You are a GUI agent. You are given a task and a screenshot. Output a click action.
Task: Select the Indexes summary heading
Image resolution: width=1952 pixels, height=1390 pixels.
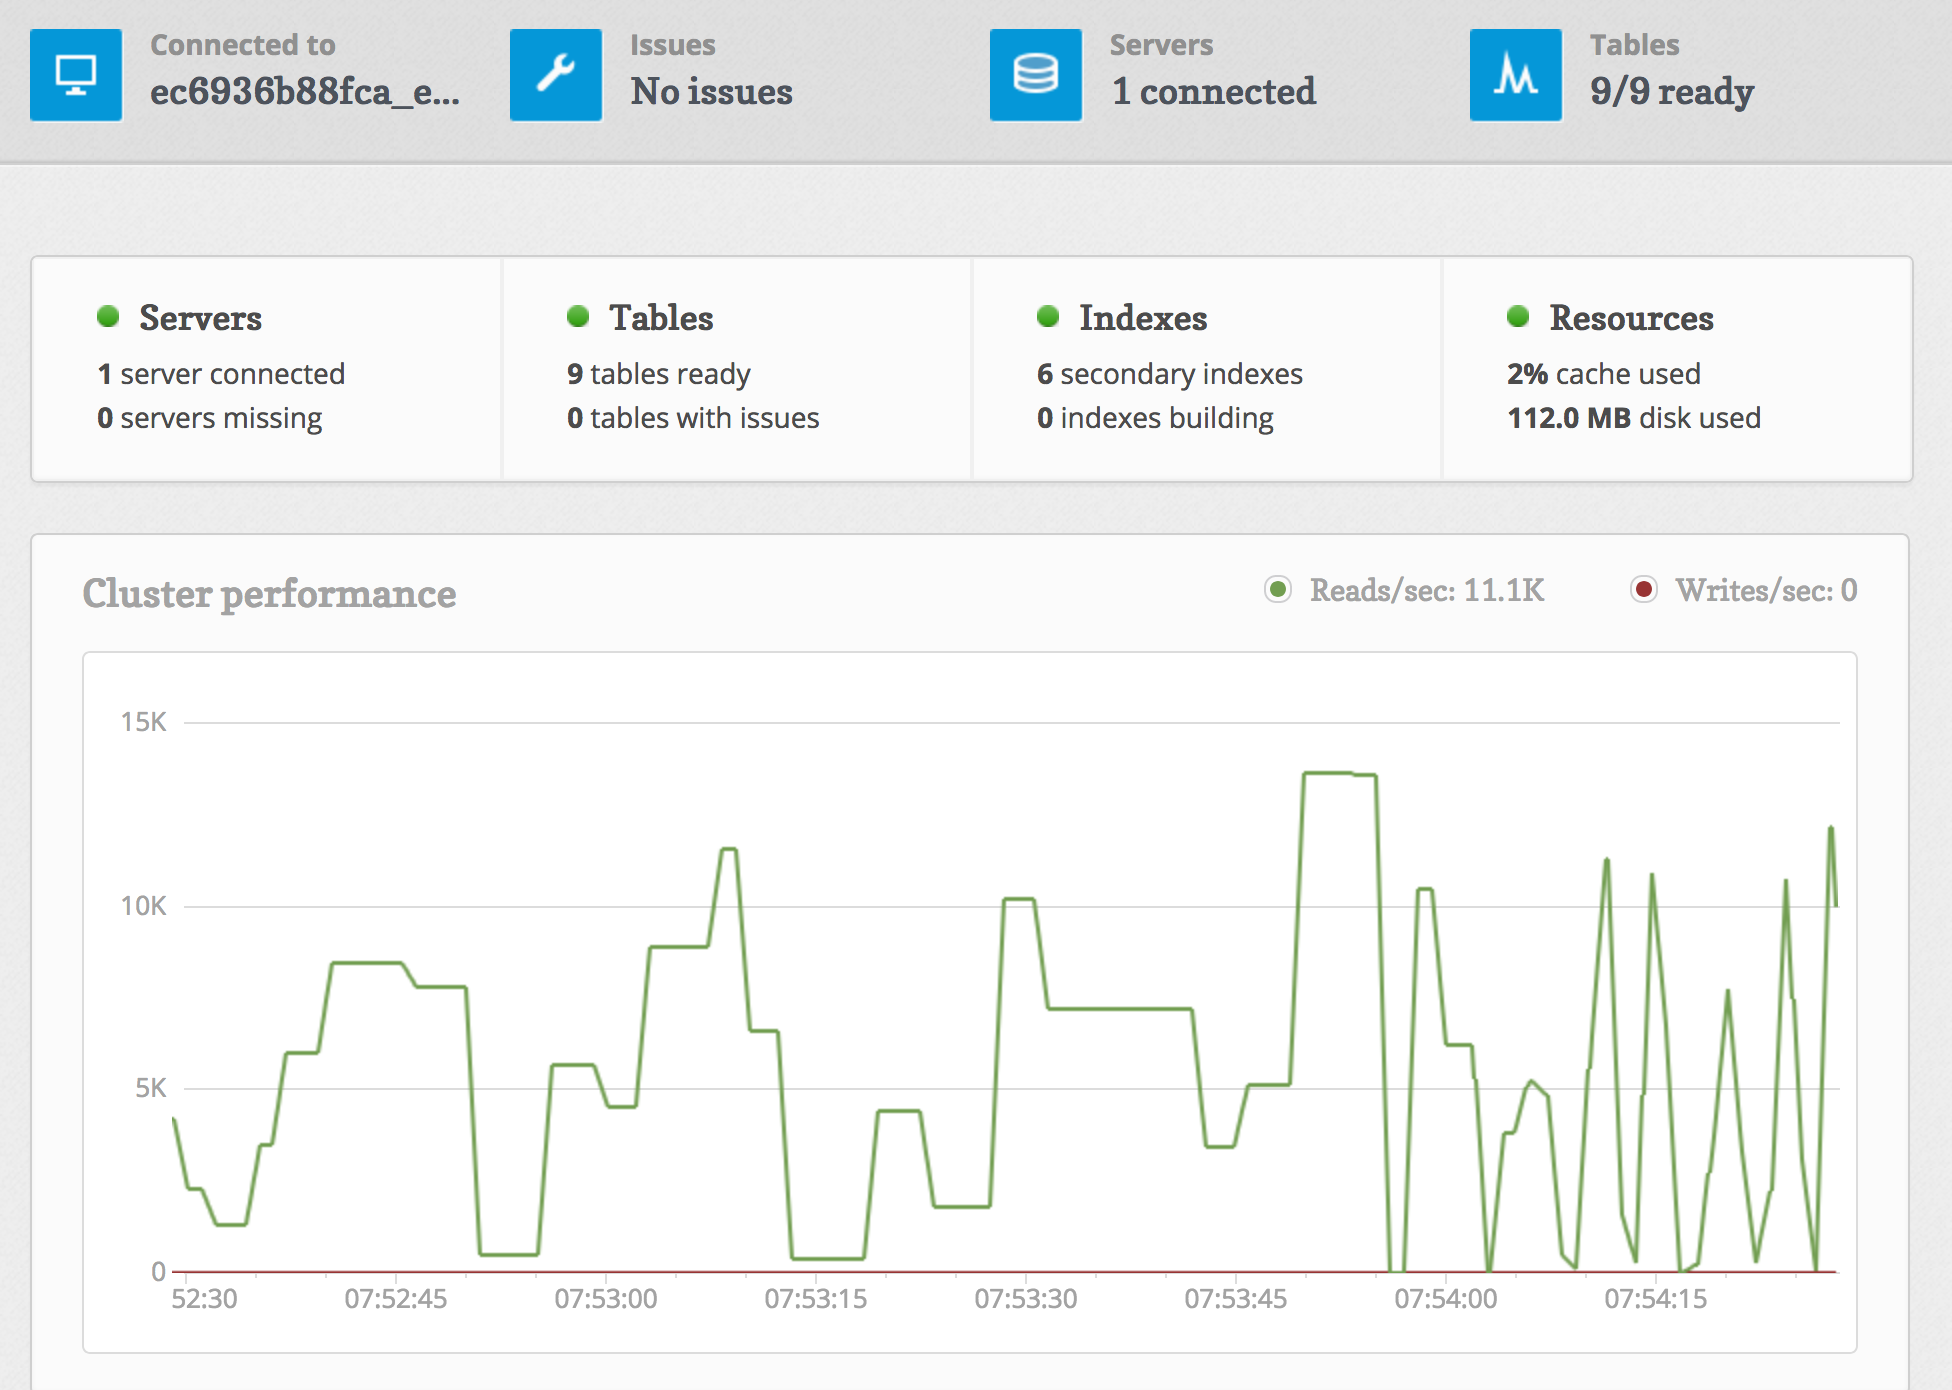[1143, 318]
